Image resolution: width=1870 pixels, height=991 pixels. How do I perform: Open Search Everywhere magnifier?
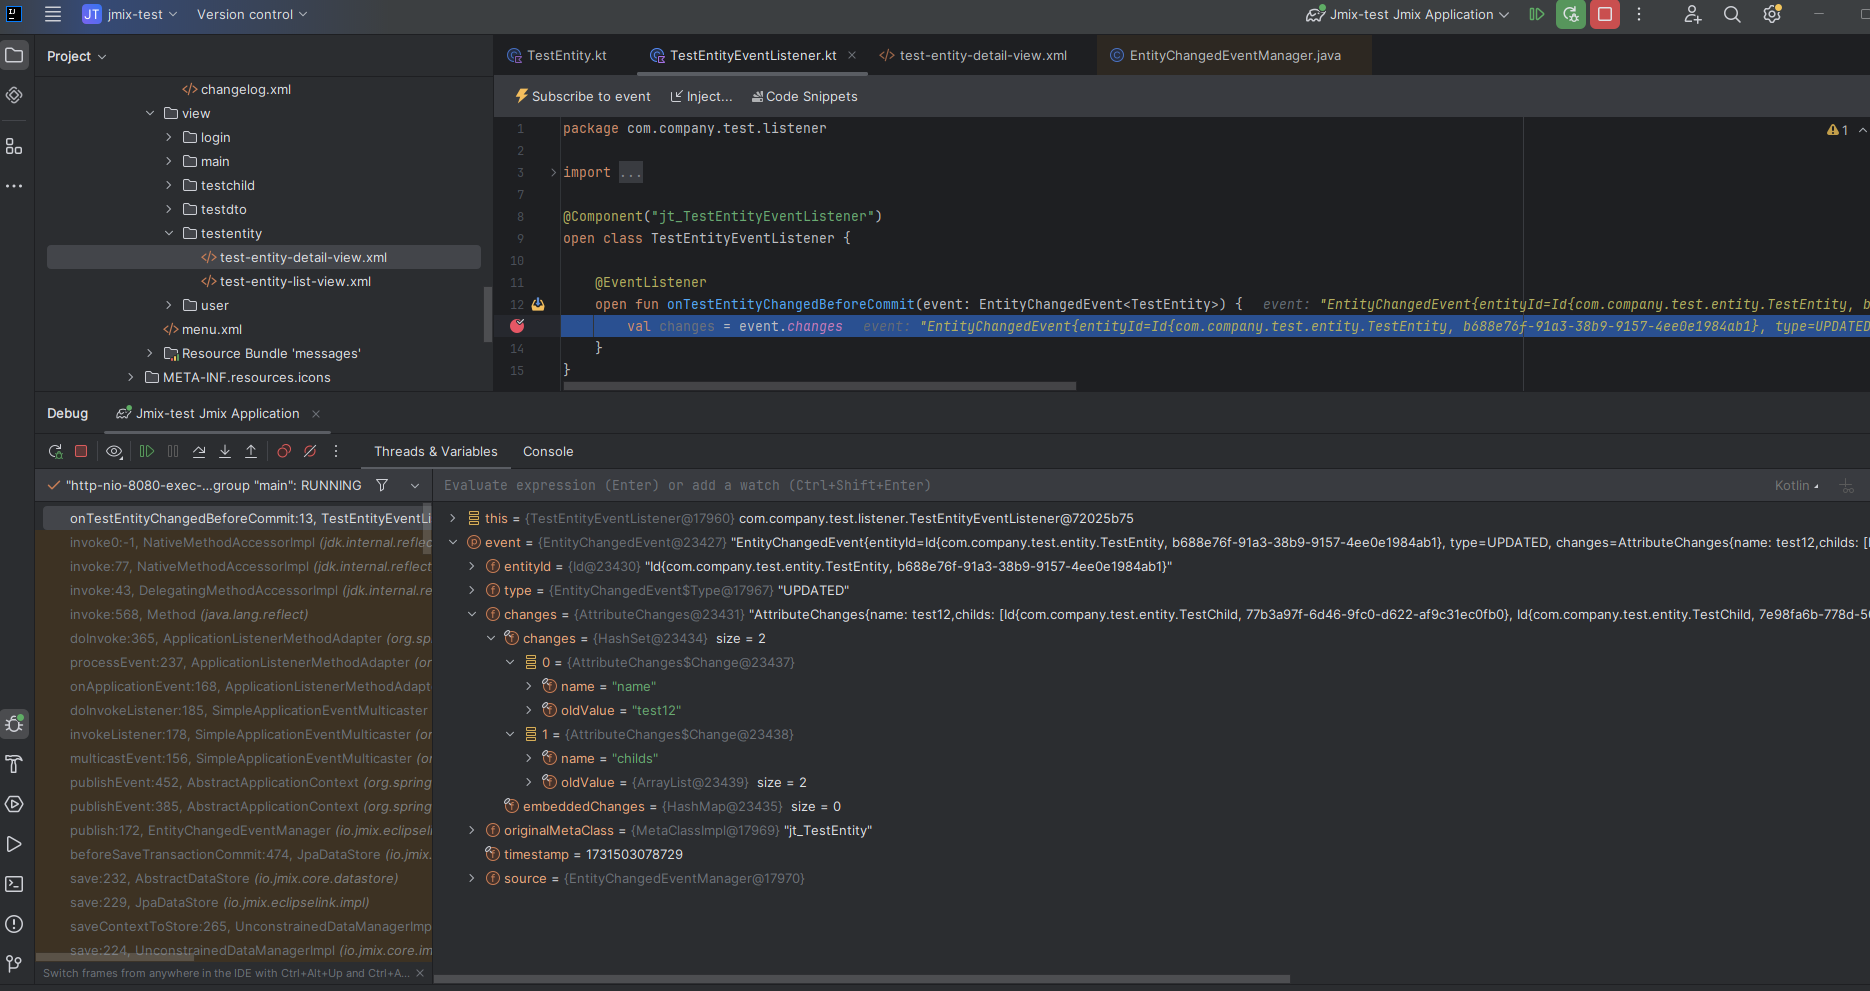point(1732,14)
